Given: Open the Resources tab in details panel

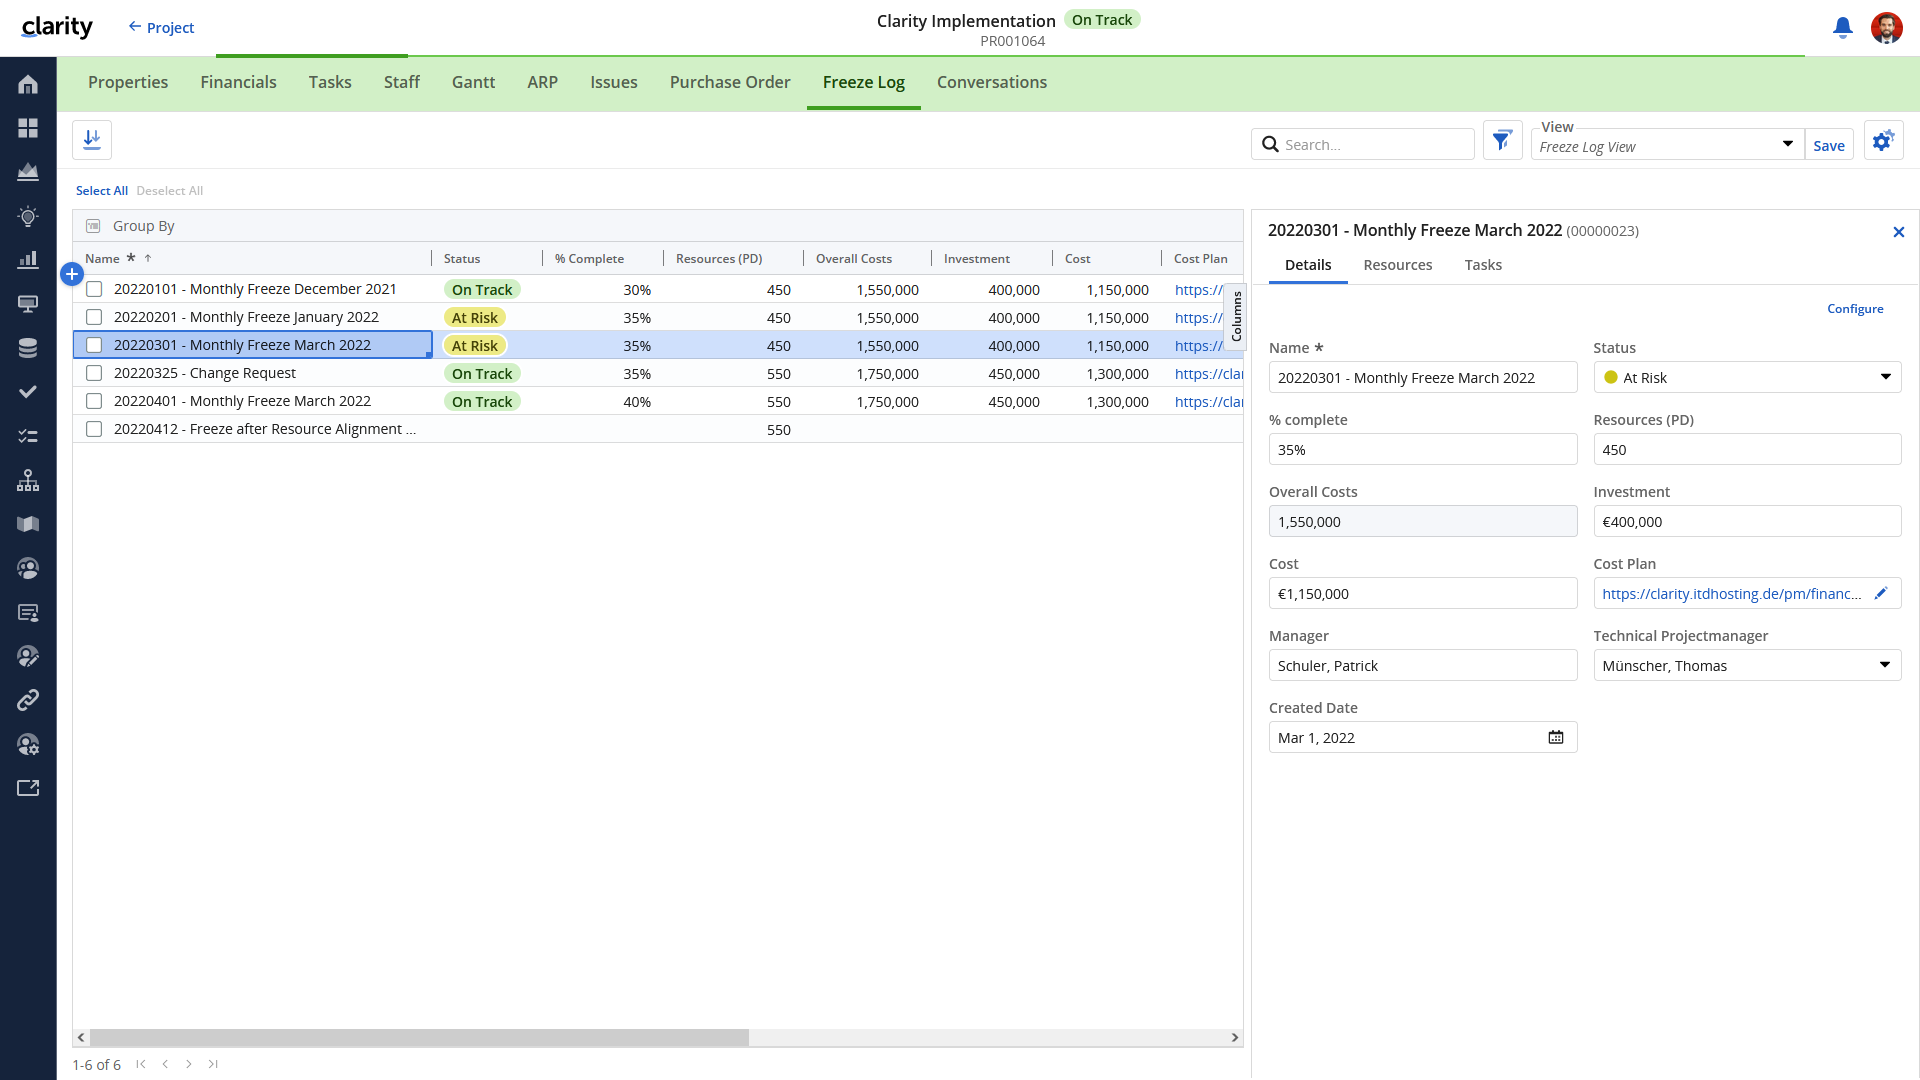Looking at the screenshot, I should pyautogui.click(x=1398, y=265).
